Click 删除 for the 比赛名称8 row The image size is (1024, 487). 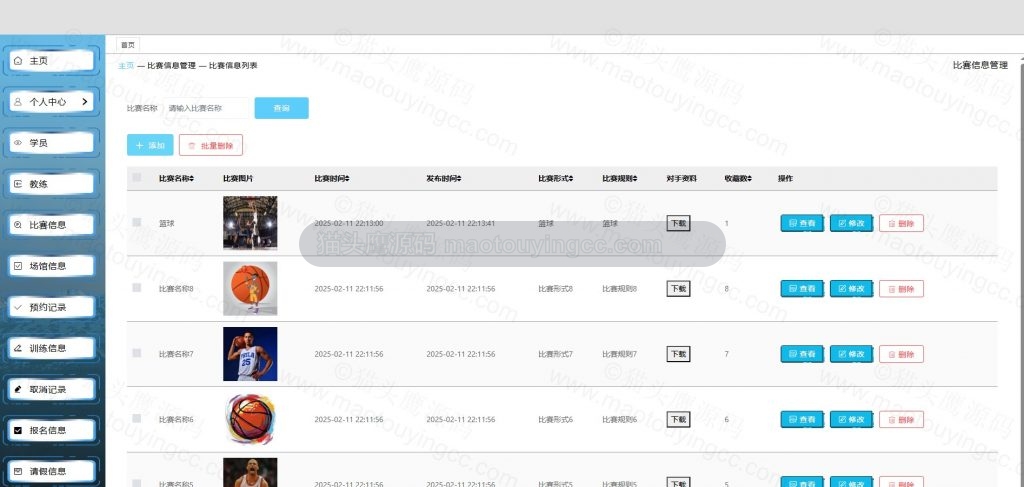(901, 289)
